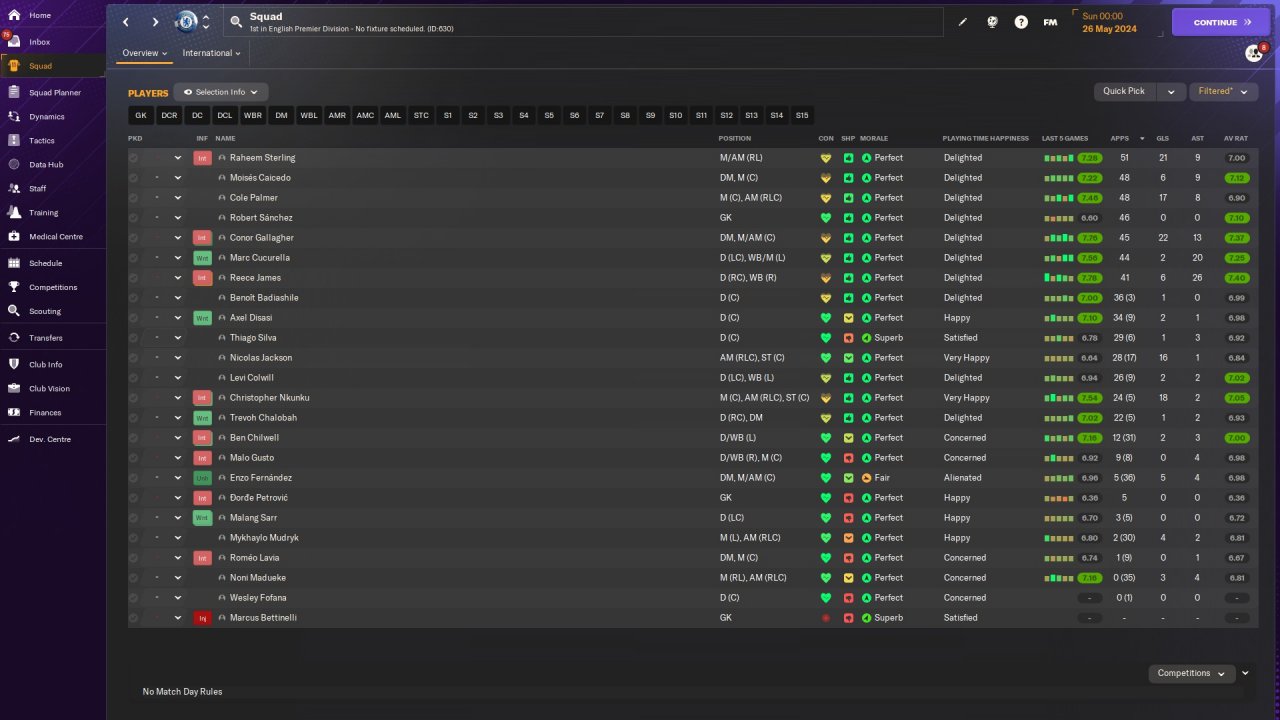
Task: Open the Staff section
Action: (x=52, y=189)
